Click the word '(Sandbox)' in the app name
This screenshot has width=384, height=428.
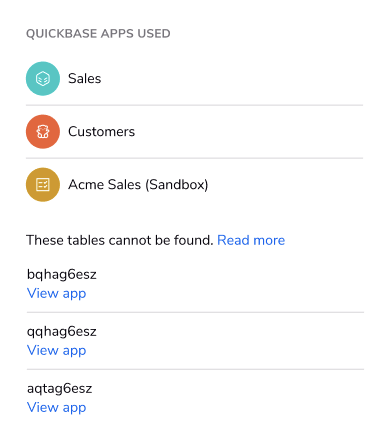tap(177, 185)
